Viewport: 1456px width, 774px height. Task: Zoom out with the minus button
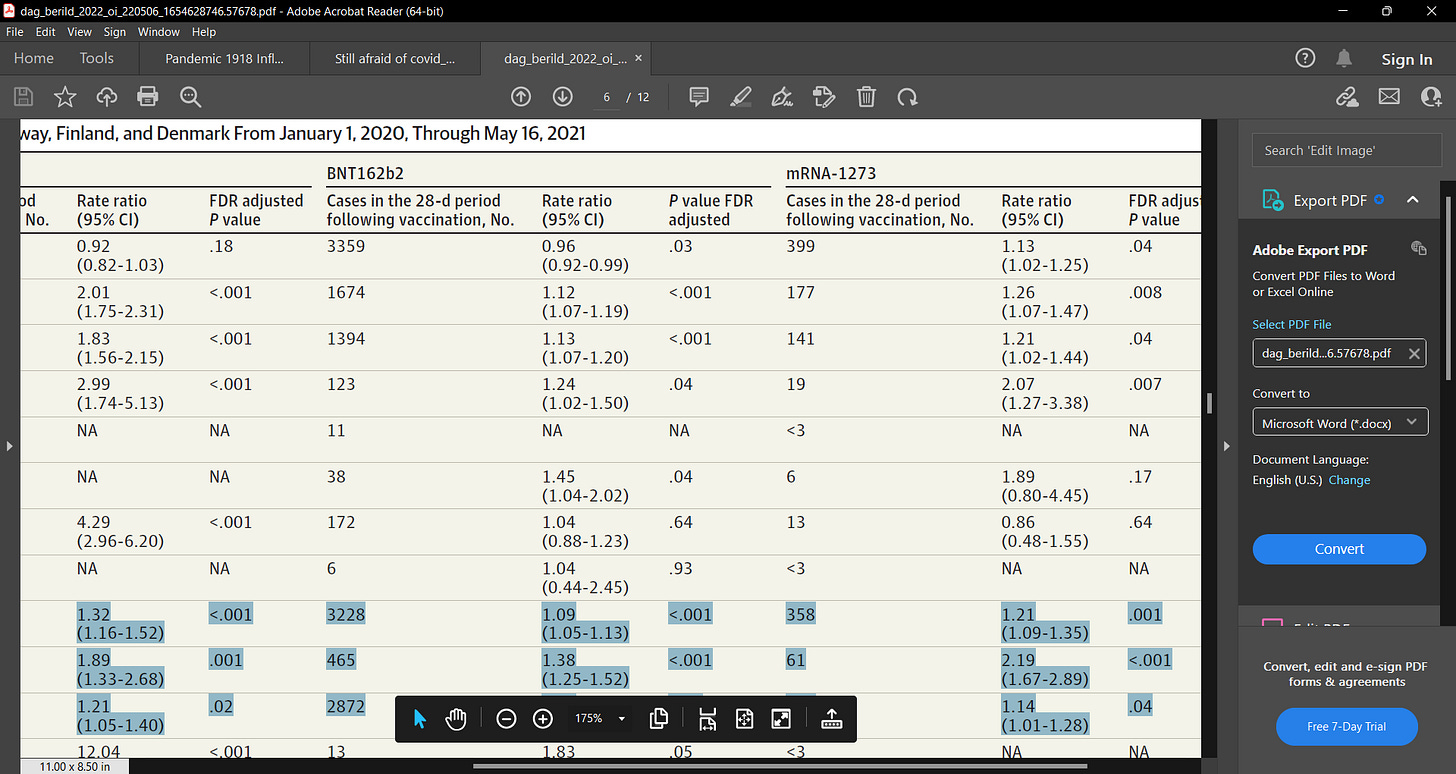[x=506, y=718]
